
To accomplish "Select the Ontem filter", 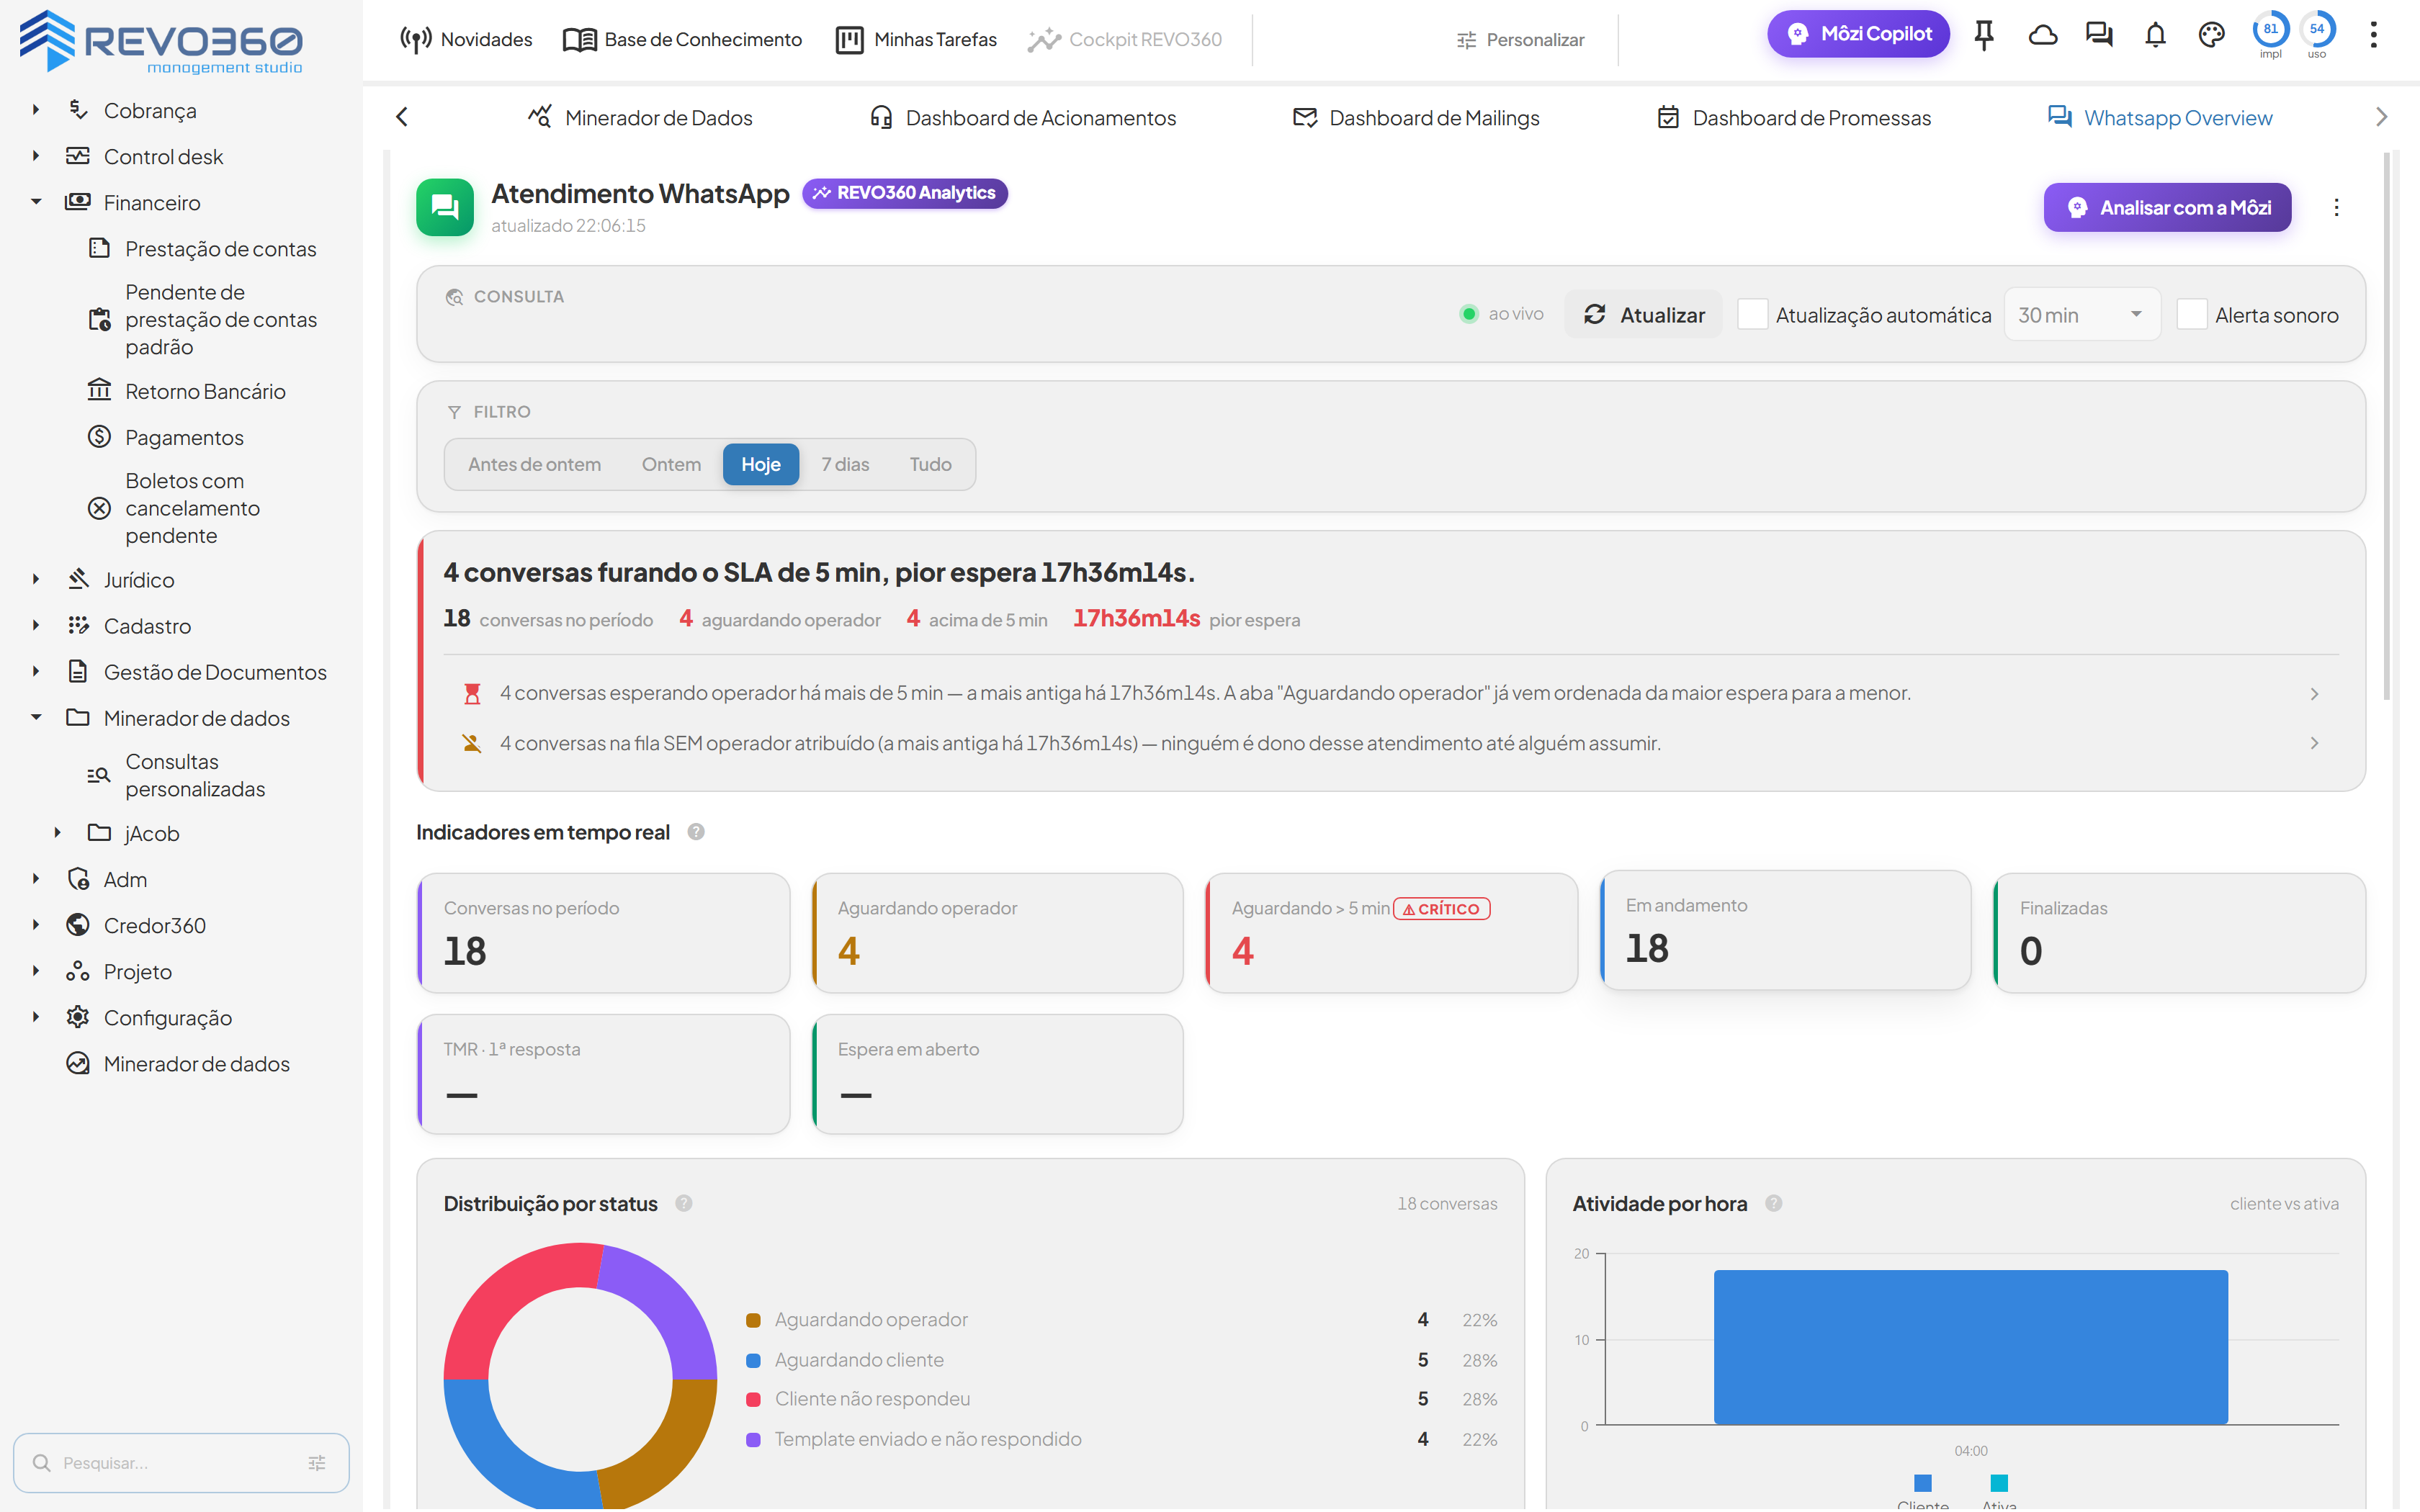I will coord(671,464).
